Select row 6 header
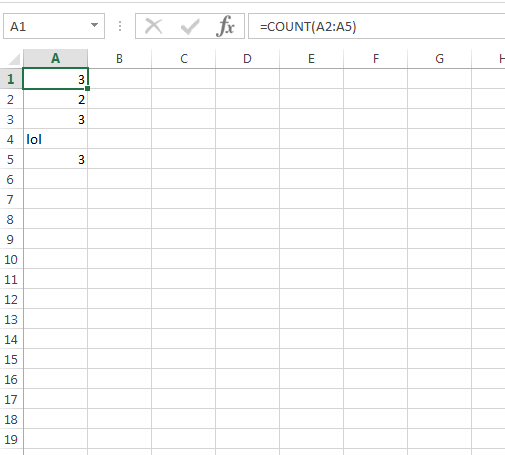This screenshot has width=505, height=455. pyautogui.click(x=11, y=179)
